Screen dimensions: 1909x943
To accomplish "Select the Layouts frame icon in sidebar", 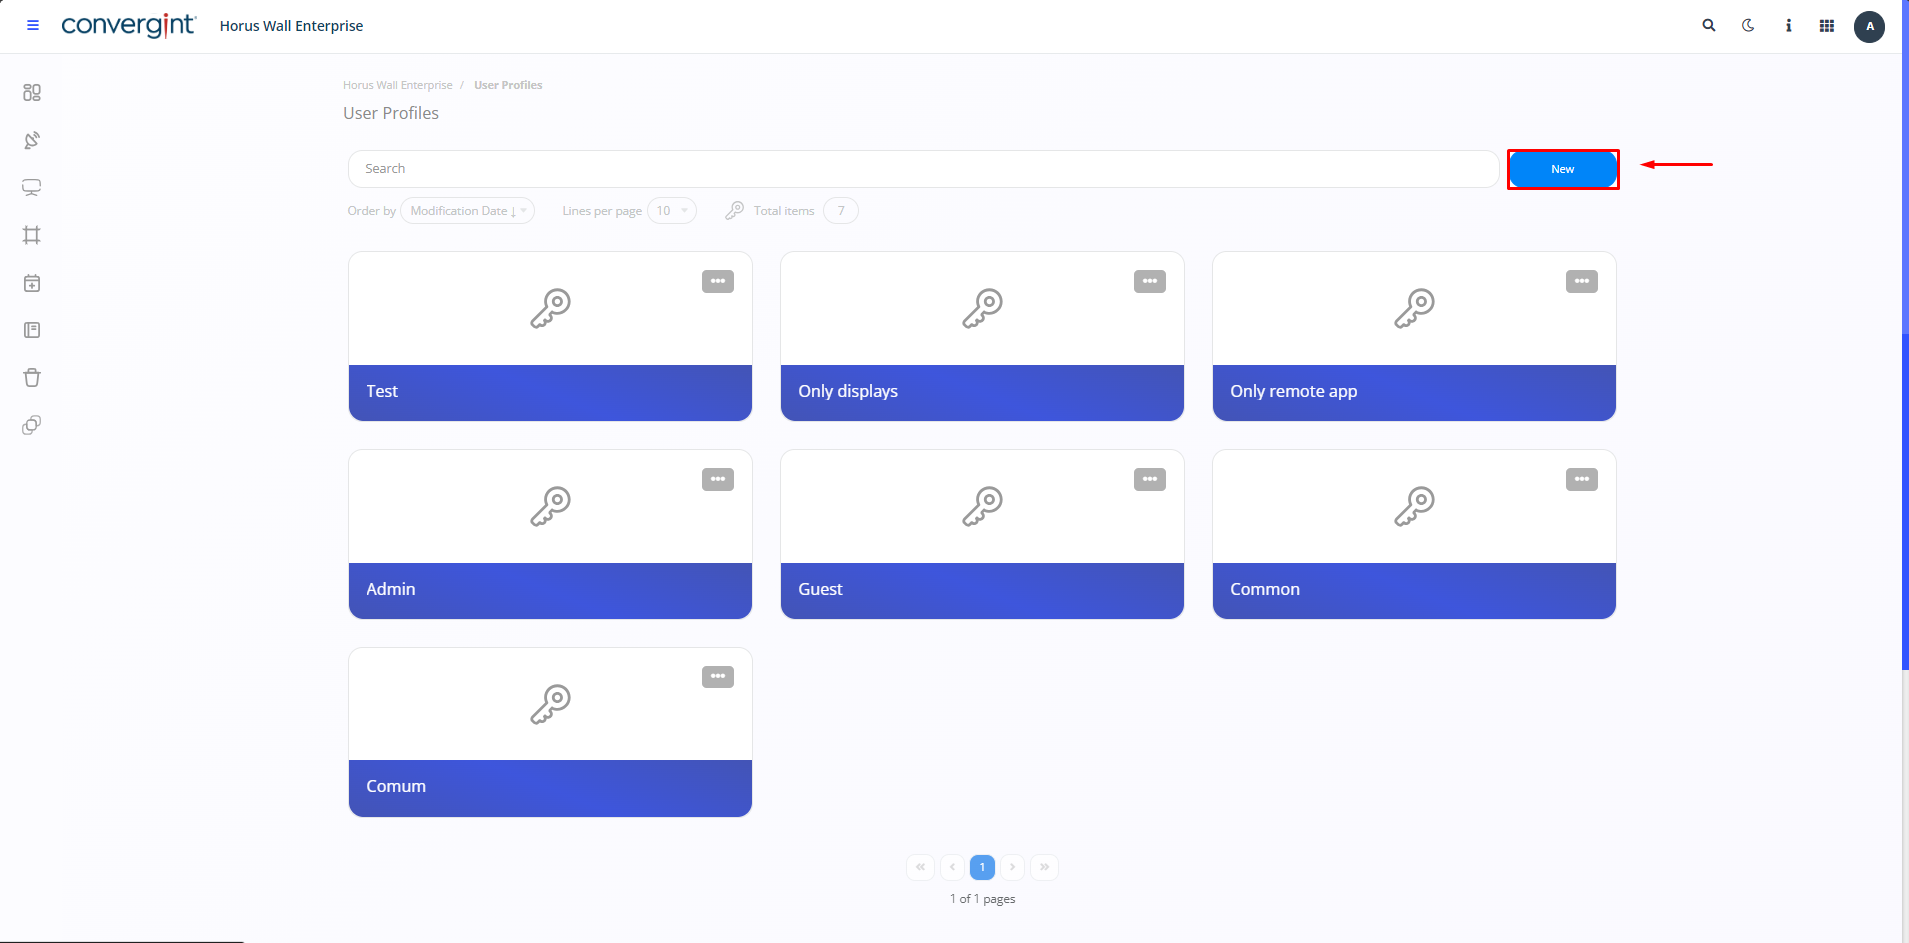I will point(32,235).
